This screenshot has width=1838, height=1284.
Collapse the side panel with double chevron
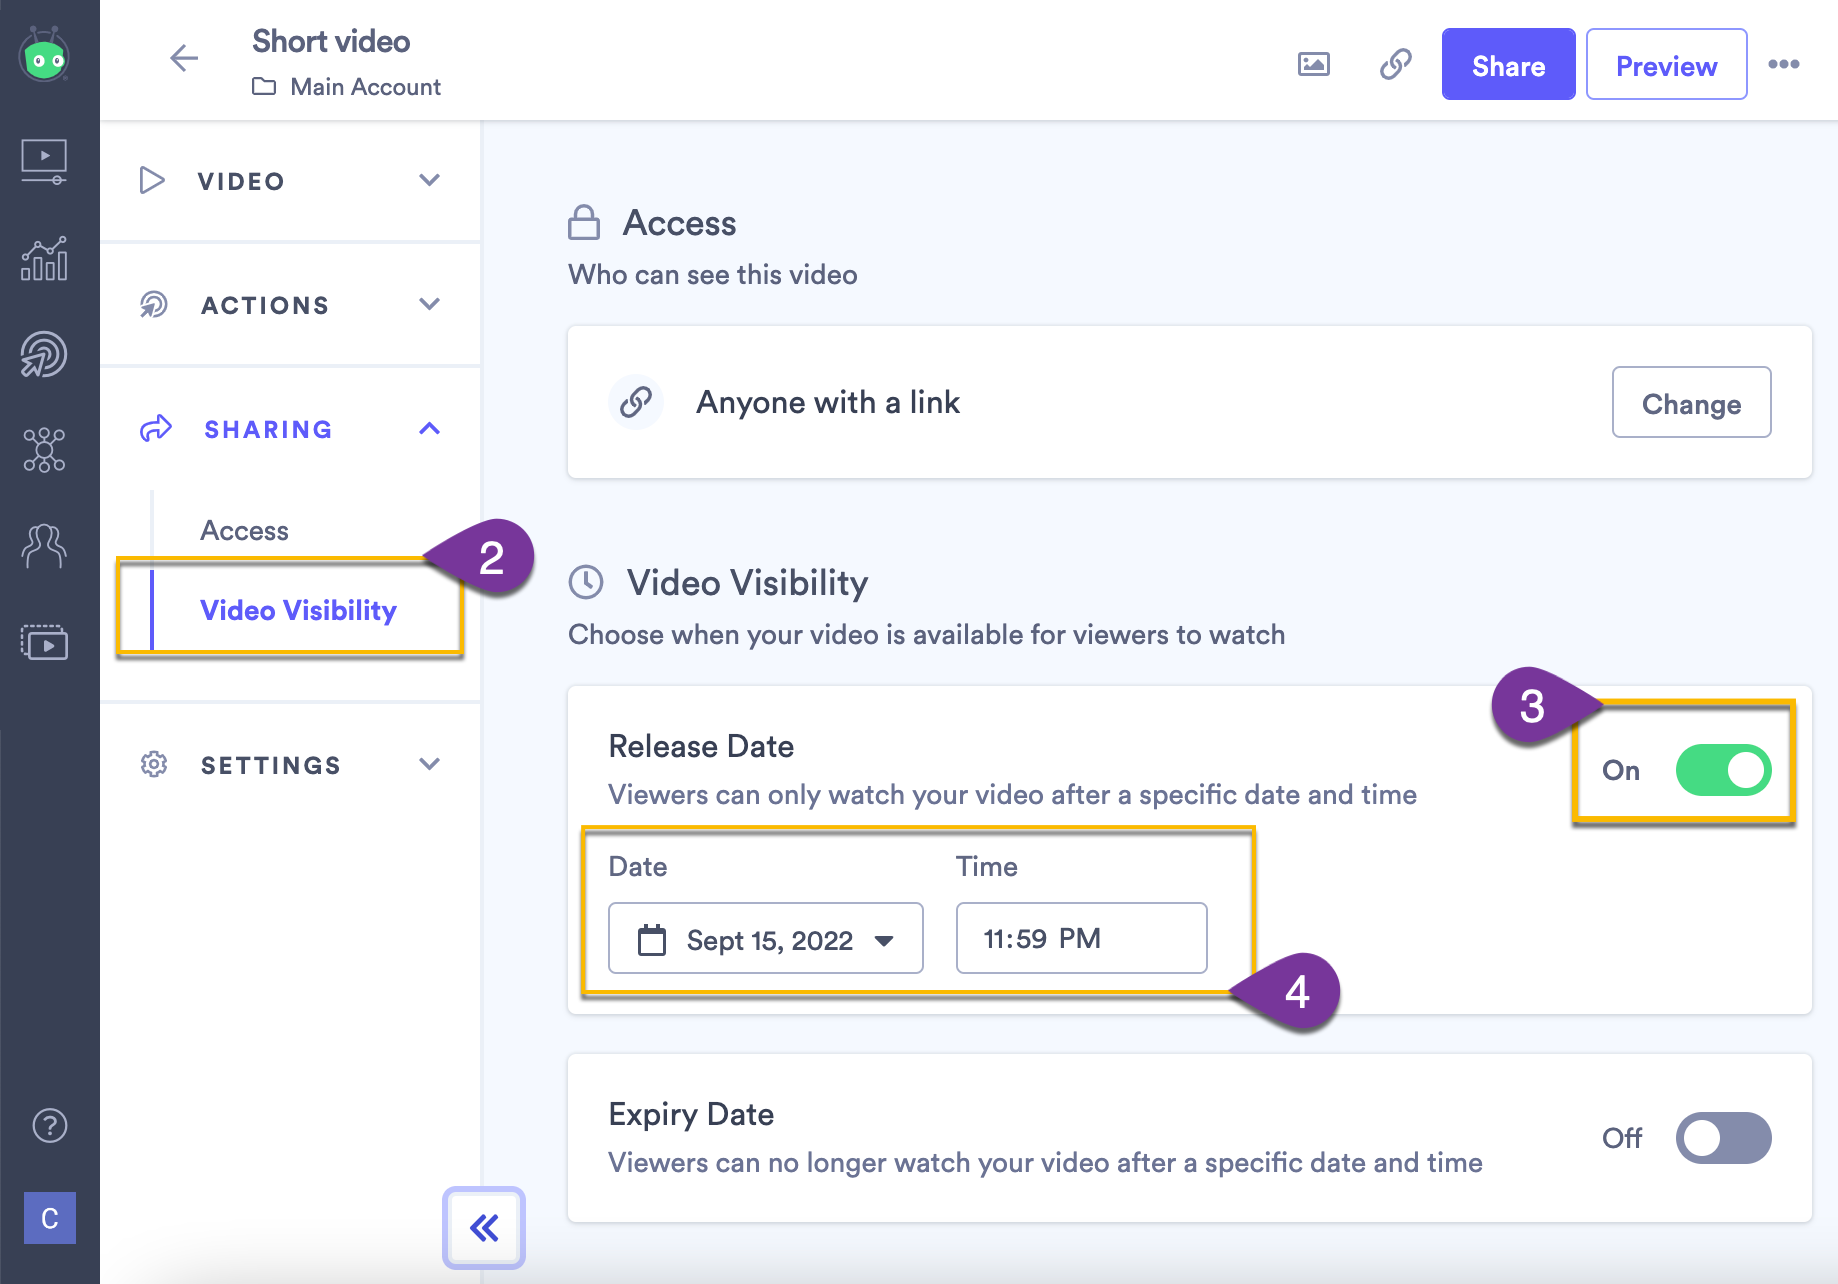point(484,1228)
